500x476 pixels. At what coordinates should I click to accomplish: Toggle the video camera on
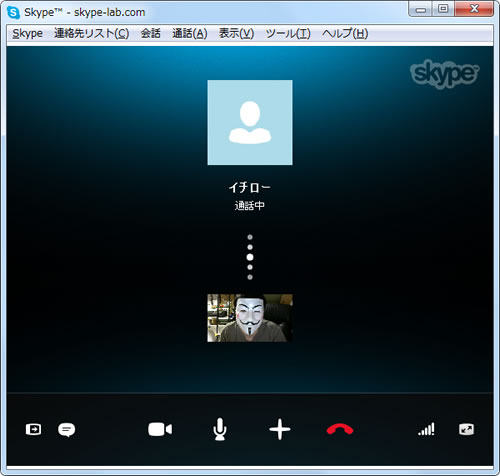pos(160,429)
